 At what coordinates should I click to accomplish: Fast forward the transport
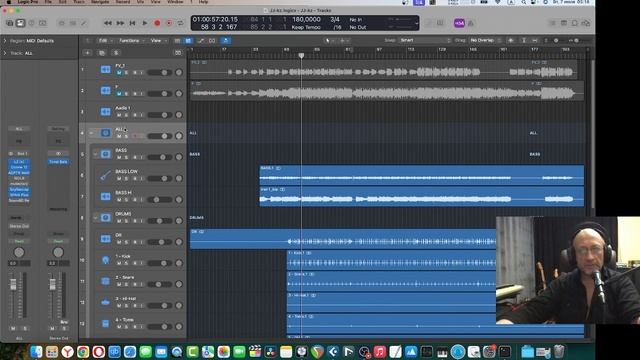(120, 23)
